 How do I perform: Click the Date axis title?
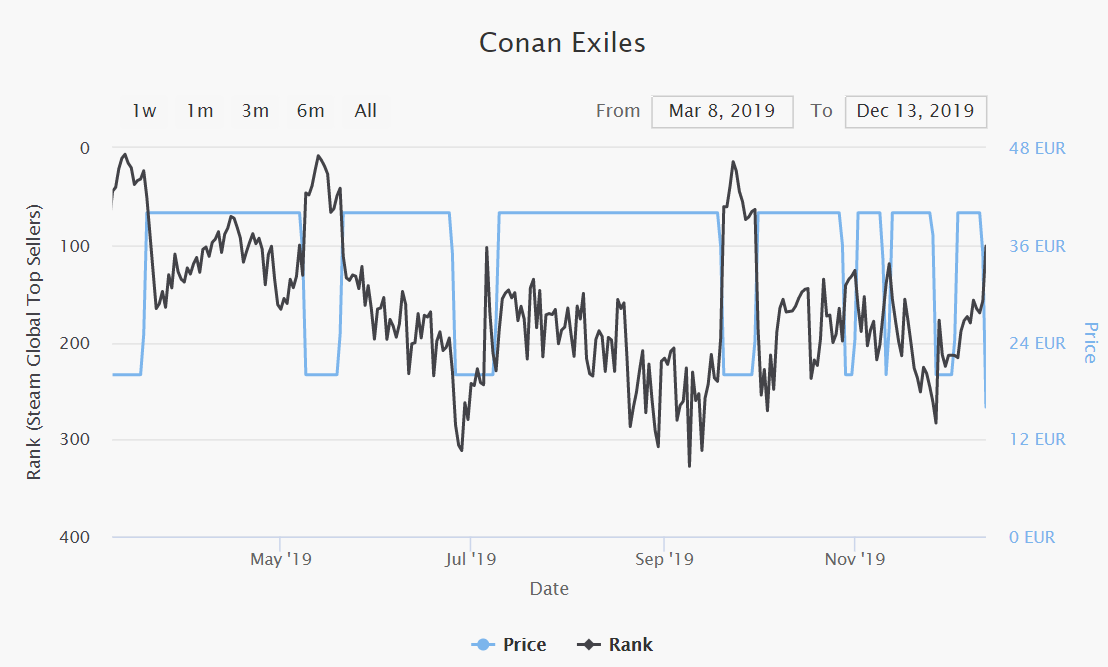click(549, 589)
